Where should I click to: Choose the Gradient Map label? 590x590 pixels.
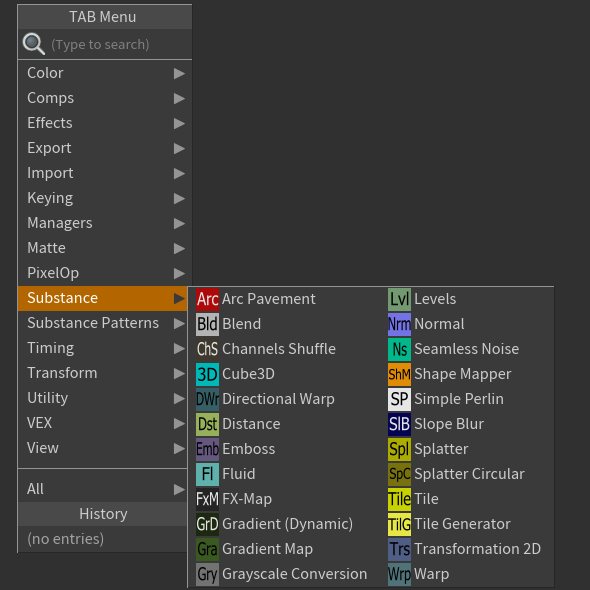point(268,549)
